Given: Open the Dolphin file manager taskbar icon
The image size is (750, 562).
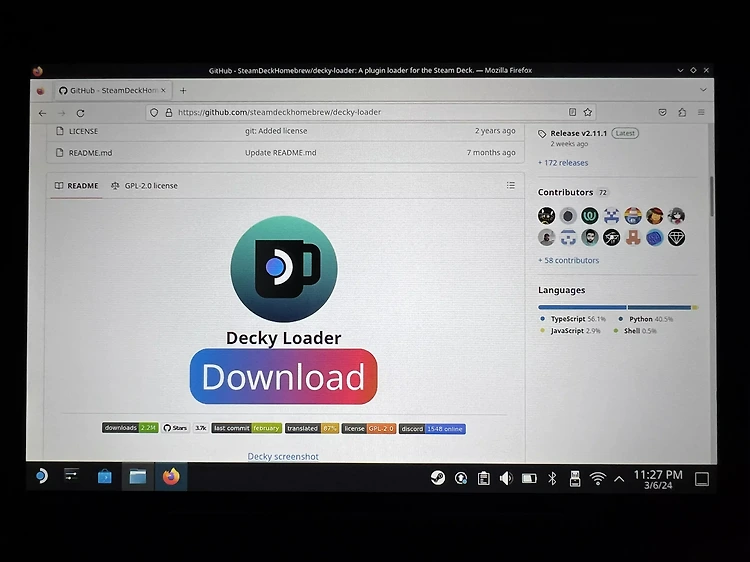Looking at the screenshot, I should click(138, 477).
